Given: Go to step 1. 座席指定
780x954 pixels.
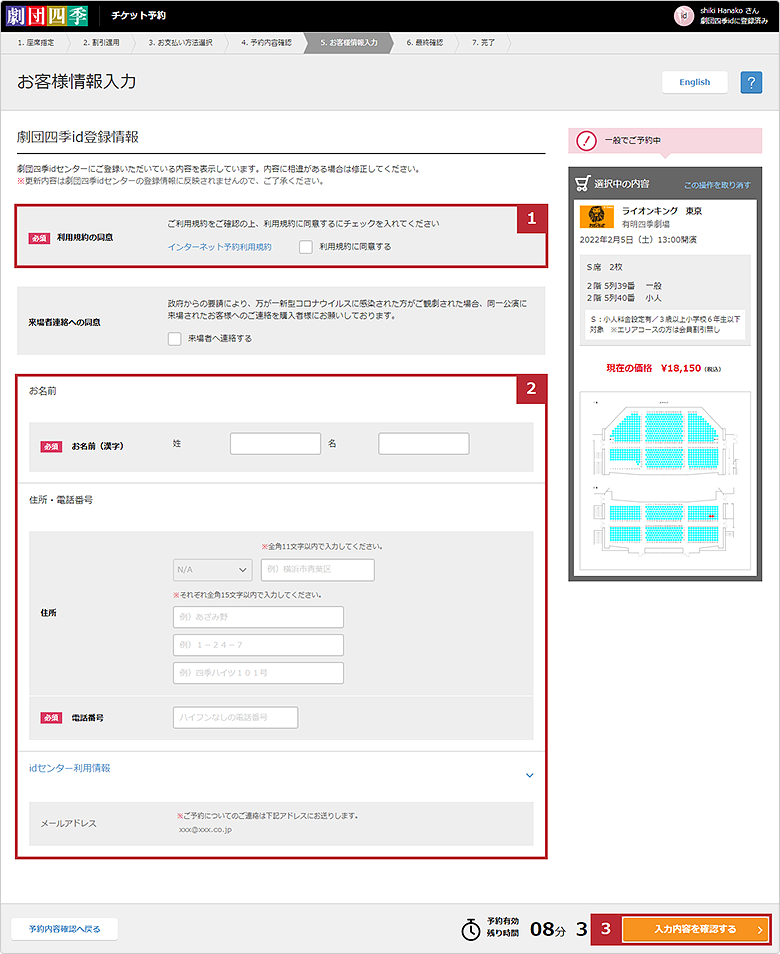Looking at the screenshot, I should (36, 43).
